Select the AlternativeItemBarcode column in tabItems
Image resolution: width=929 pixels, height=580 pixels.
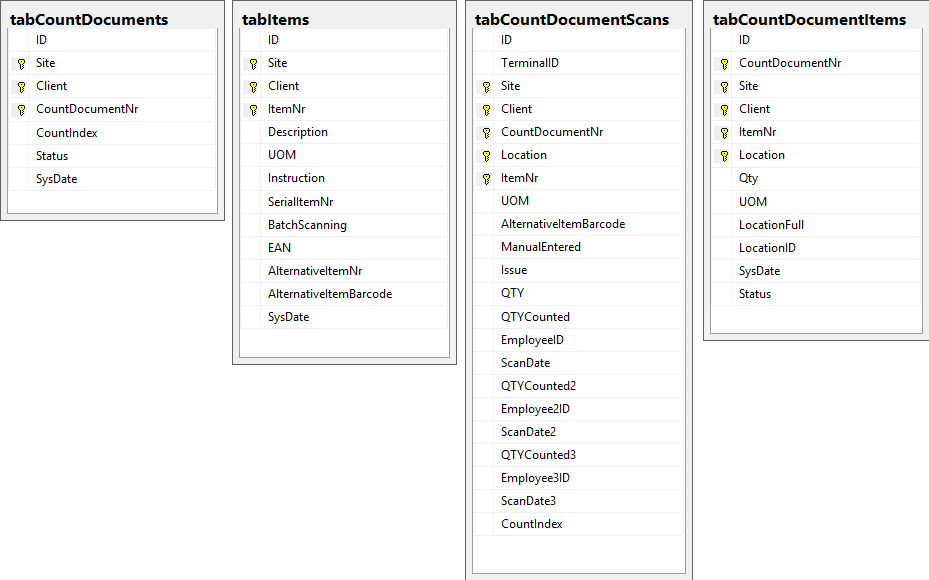point(330,294)
